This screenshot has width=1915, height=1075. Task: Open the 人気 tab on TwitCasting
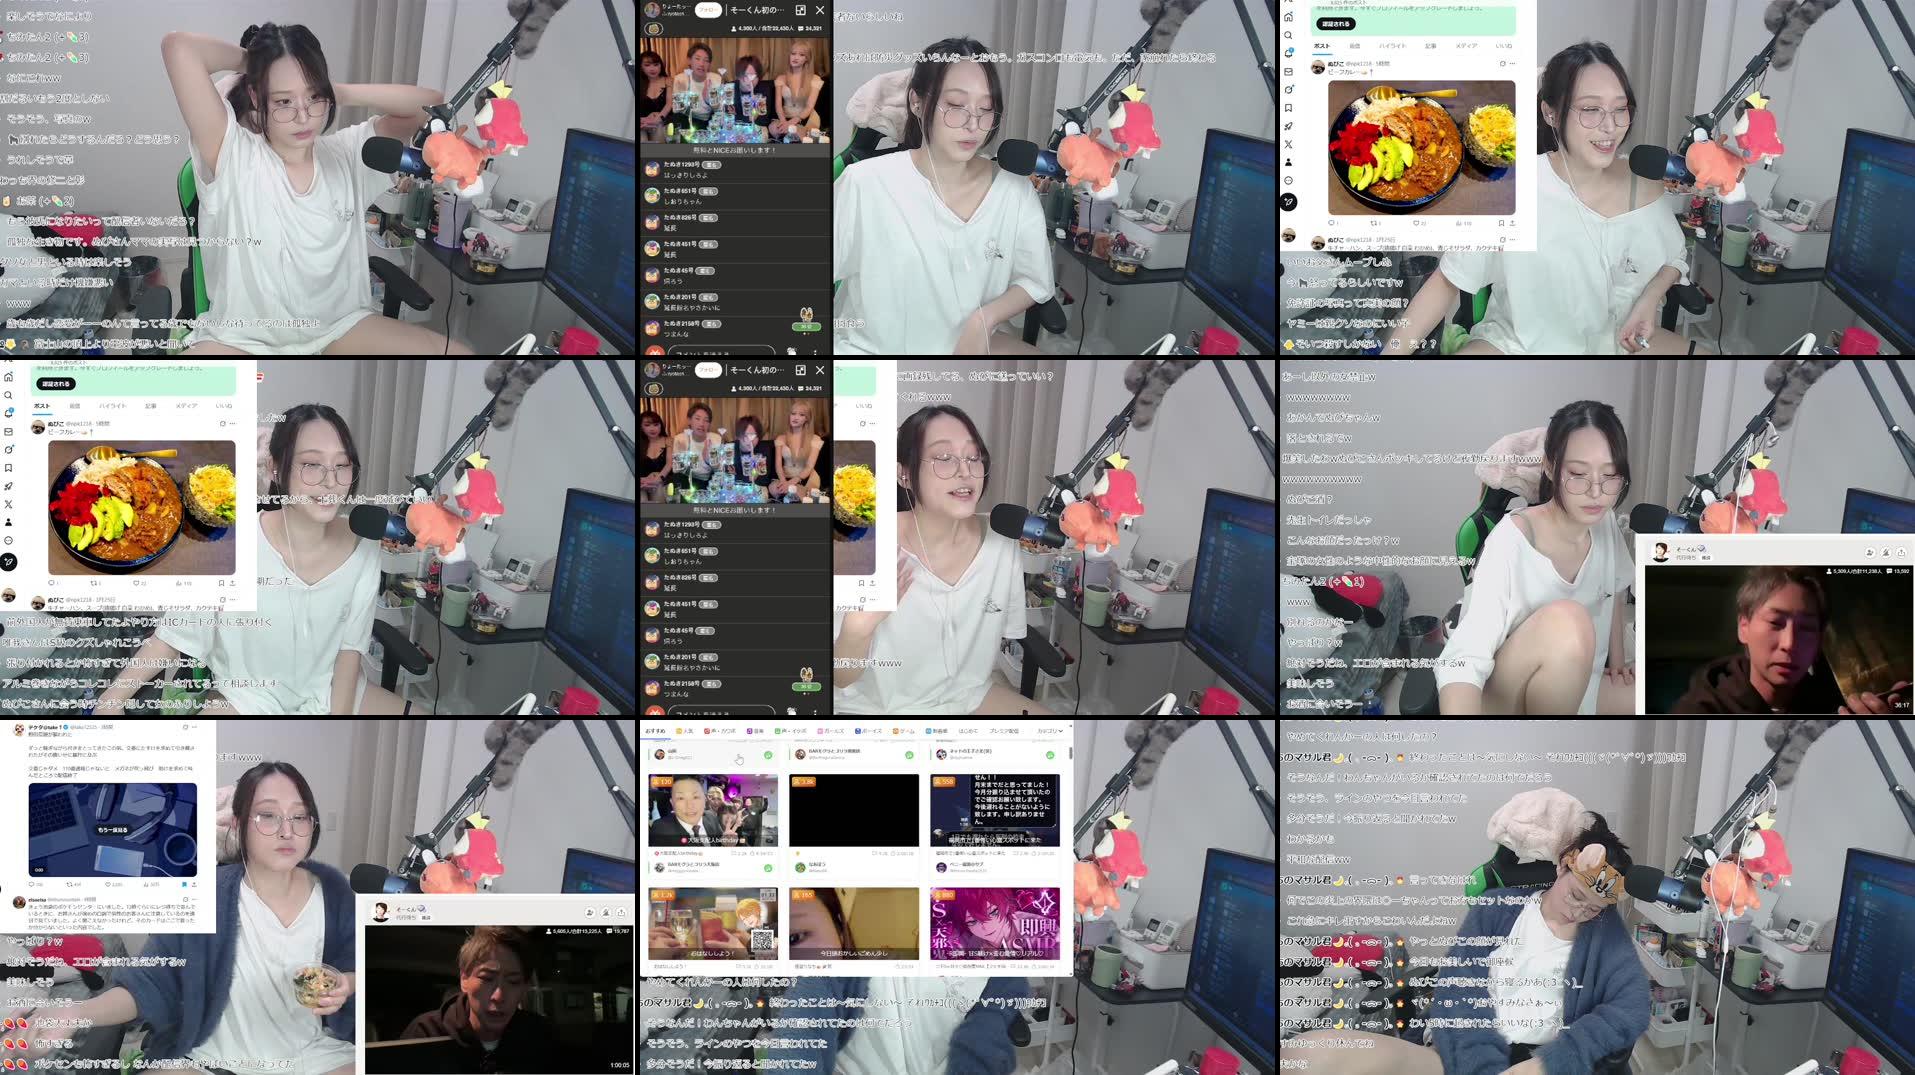[x=687, y=731]
